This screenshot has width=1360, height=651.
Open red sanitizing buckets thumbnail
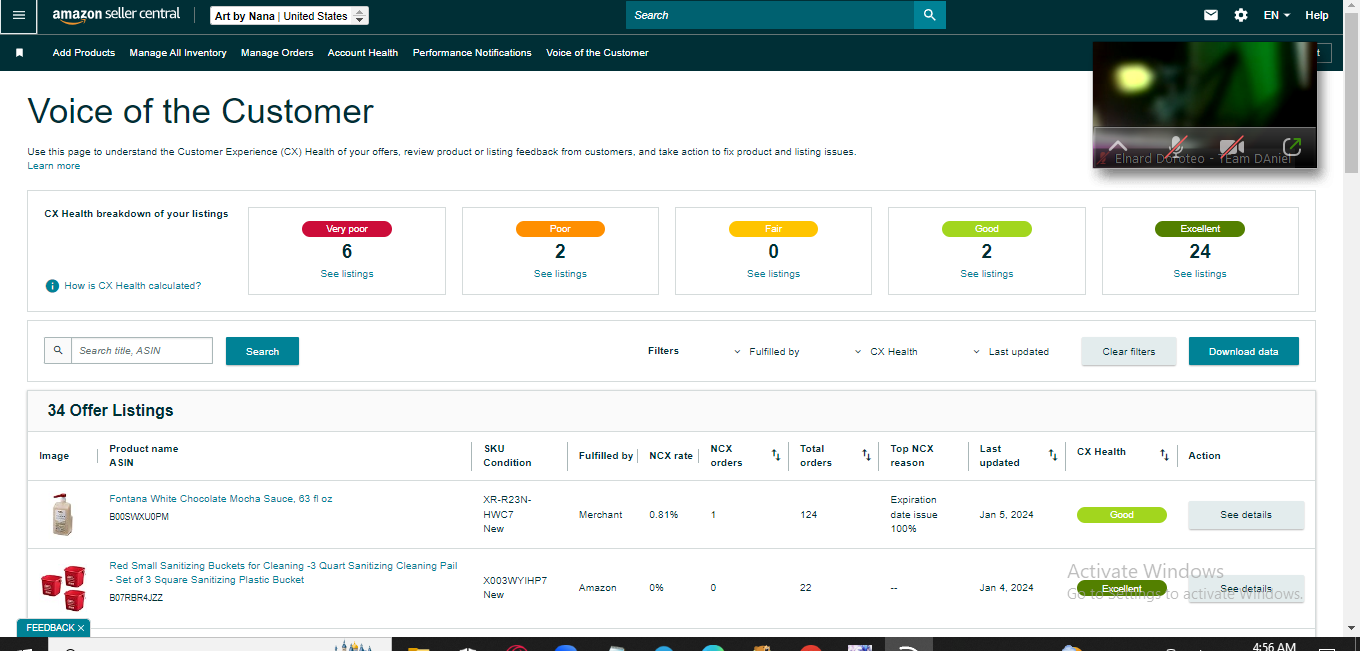click(x=62, y=588)
